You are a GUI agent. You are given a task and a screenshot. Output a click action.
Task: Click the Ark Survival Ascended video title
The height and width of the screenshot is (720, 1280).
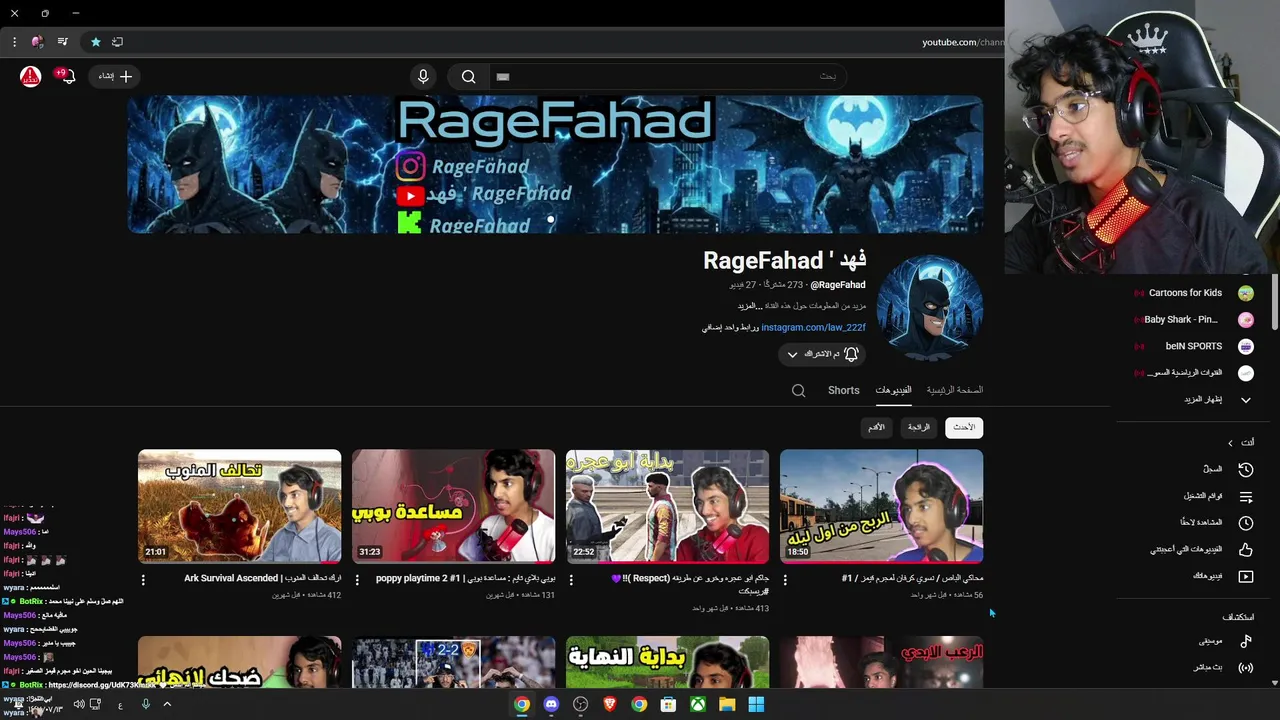(262, 578)
